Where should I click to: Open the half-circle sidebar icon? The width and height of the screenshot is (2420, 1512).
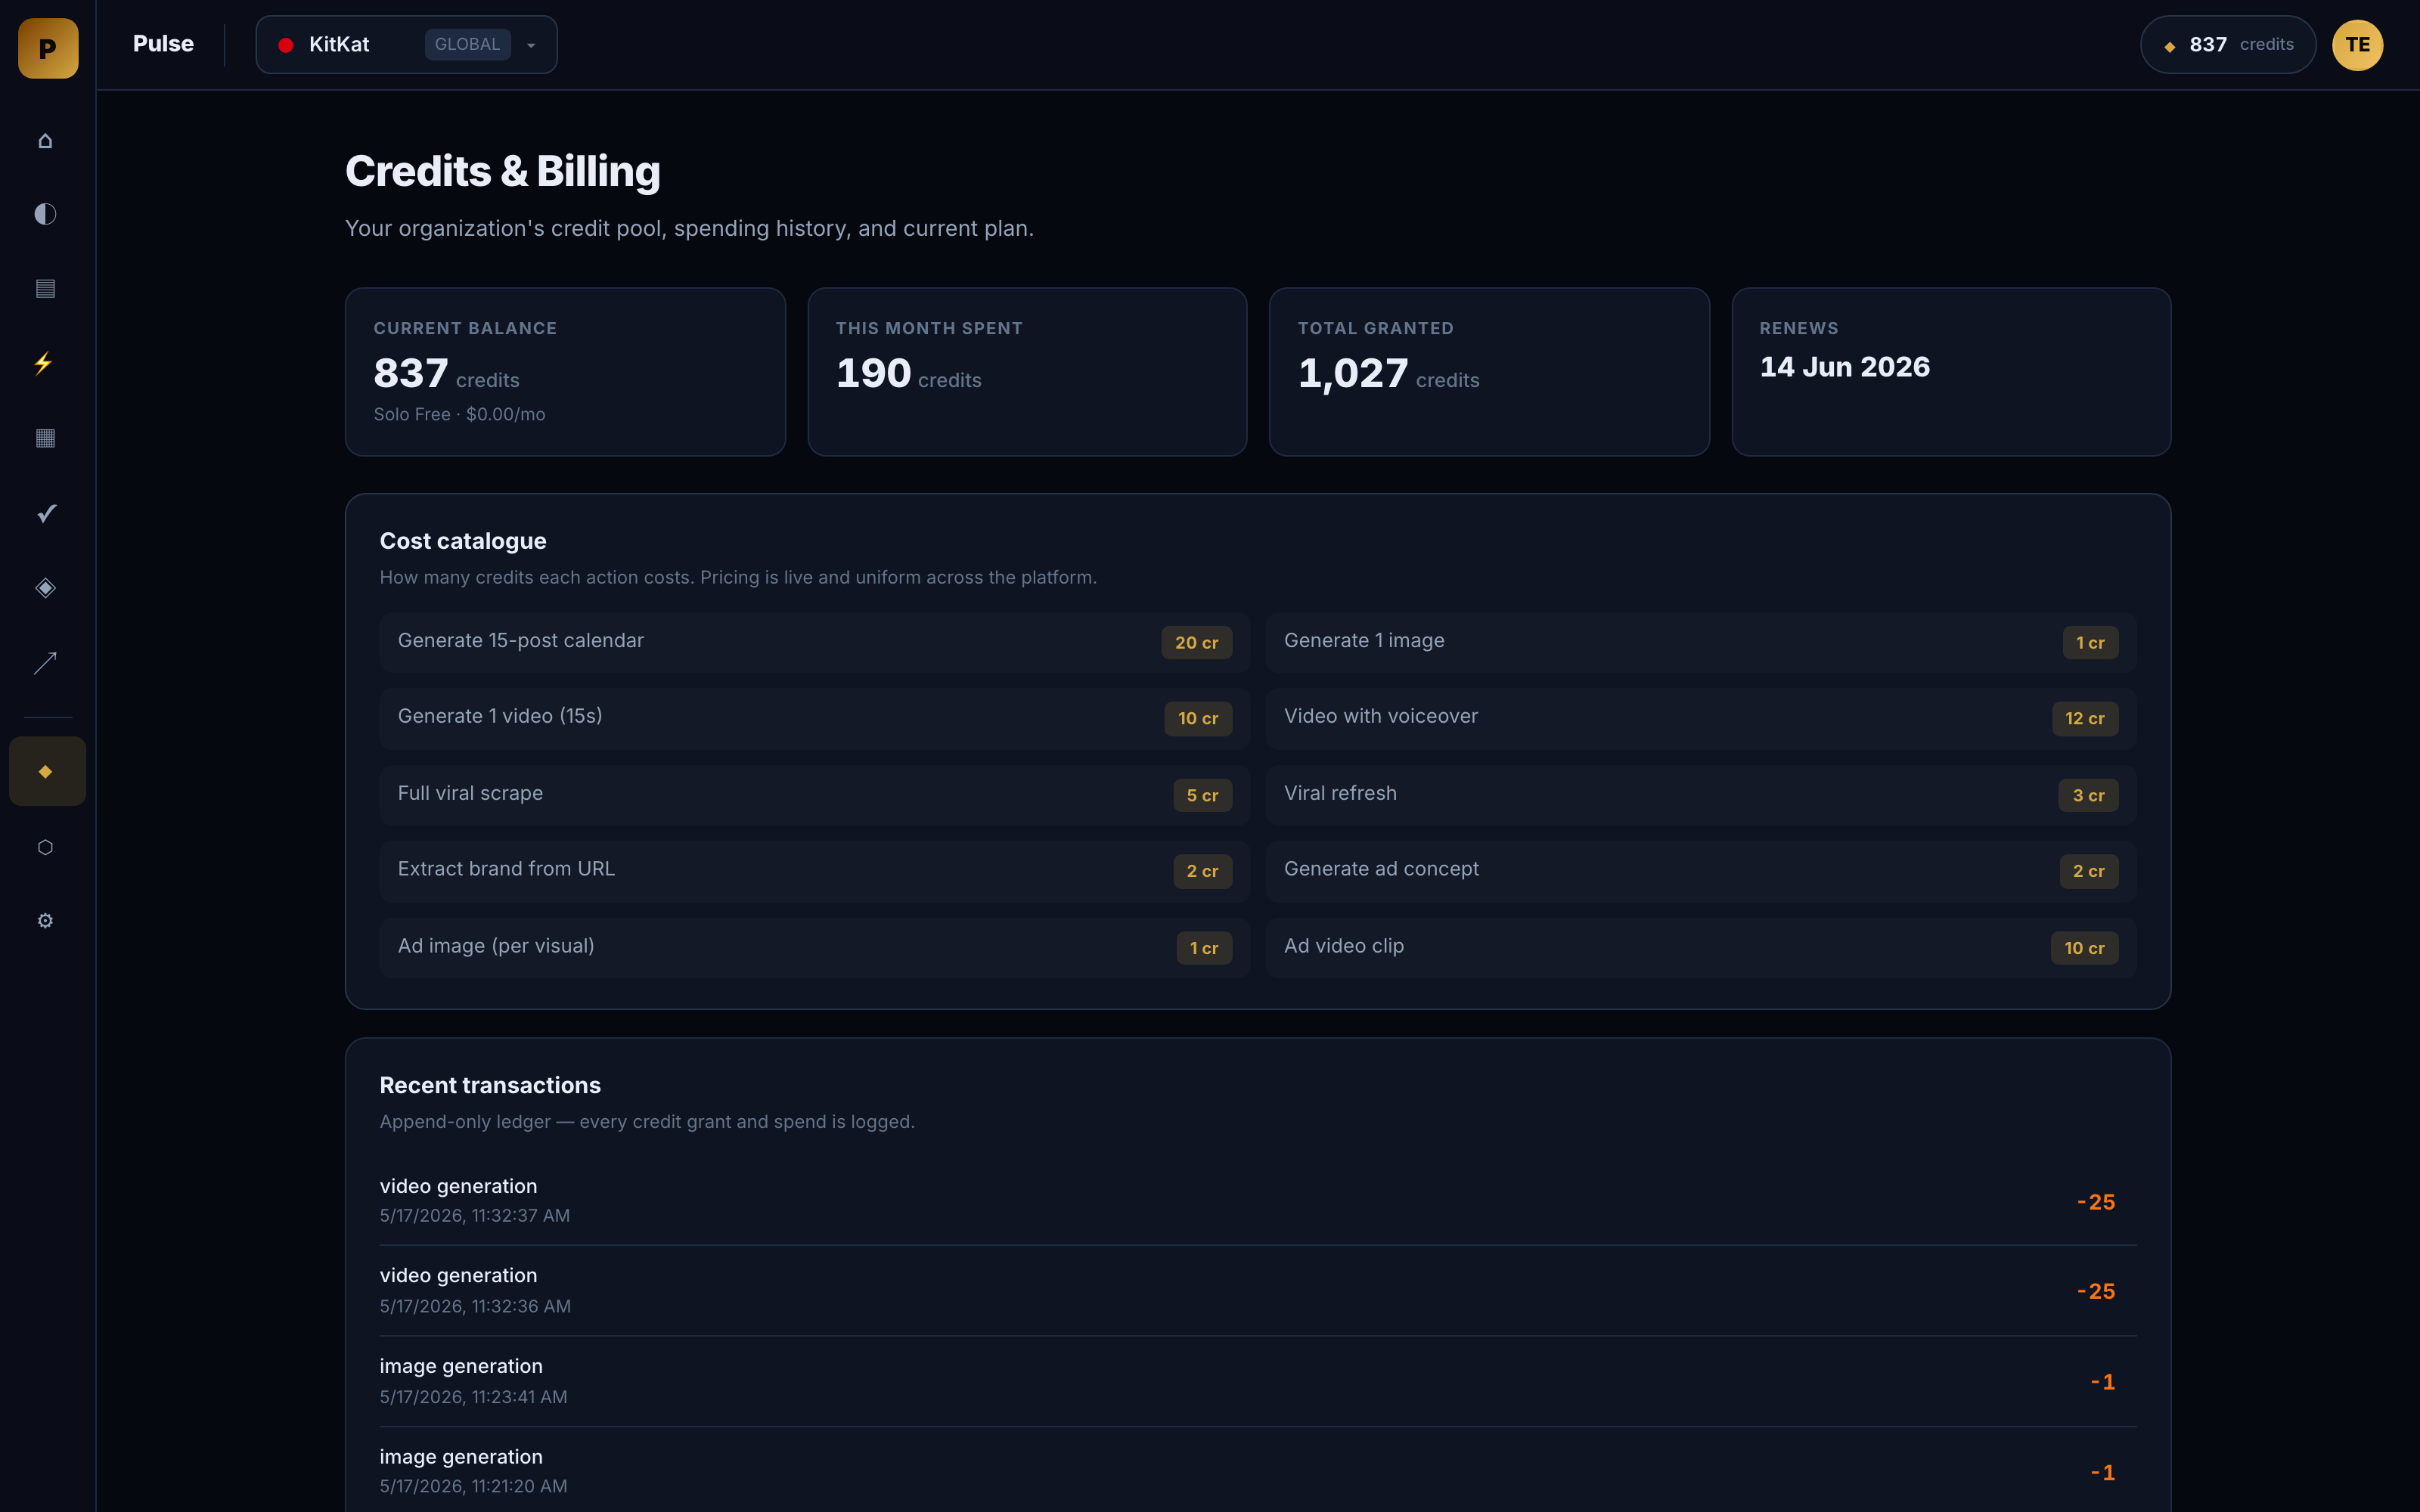45,214
